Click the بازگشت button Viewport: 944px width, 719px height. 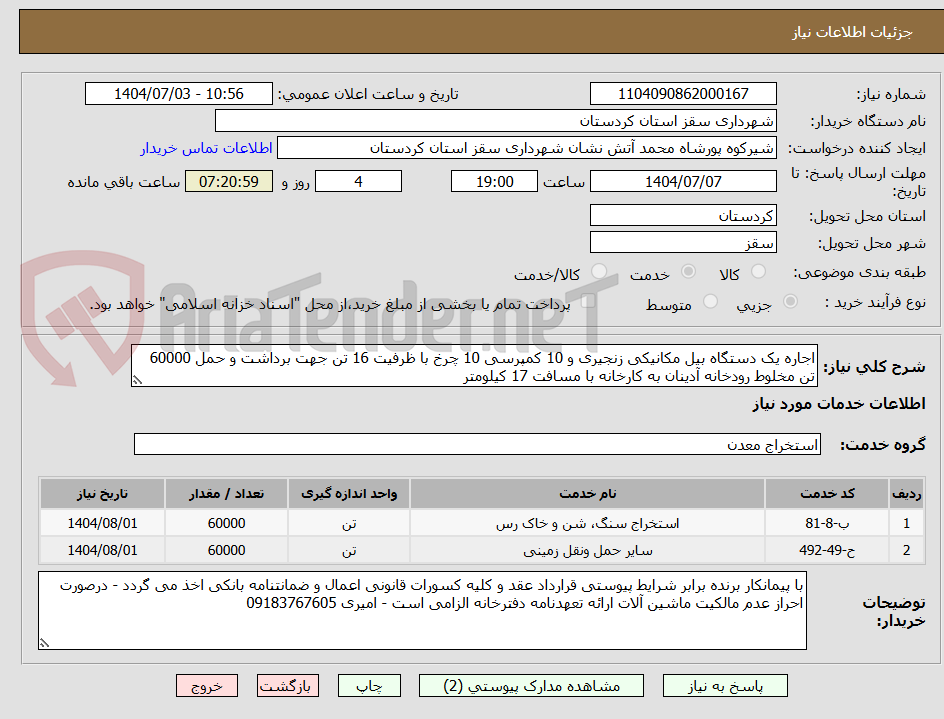click(x=288, y=685)
